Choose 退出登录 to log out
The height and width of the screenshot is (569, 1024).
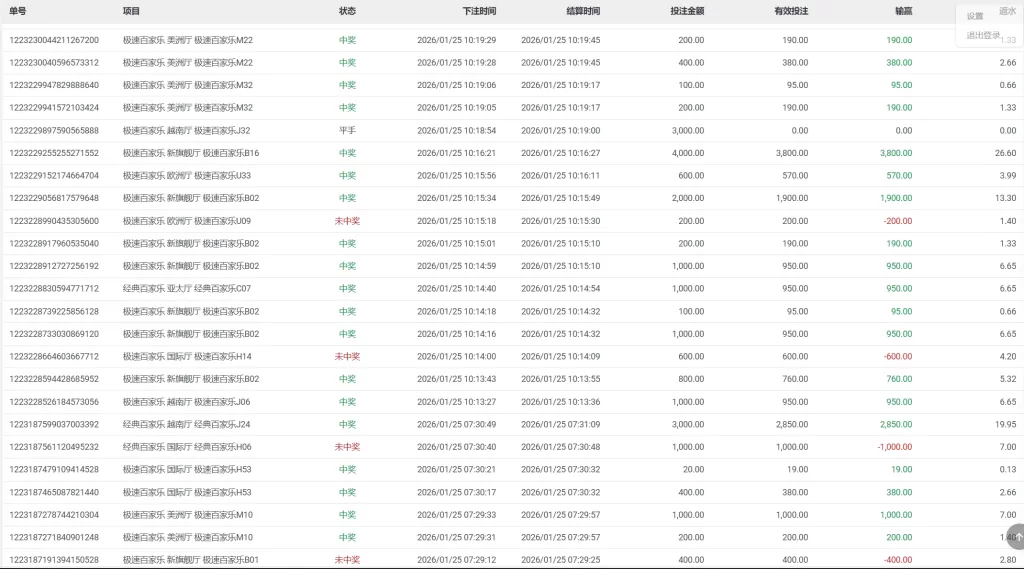click(x=983, y=36)
